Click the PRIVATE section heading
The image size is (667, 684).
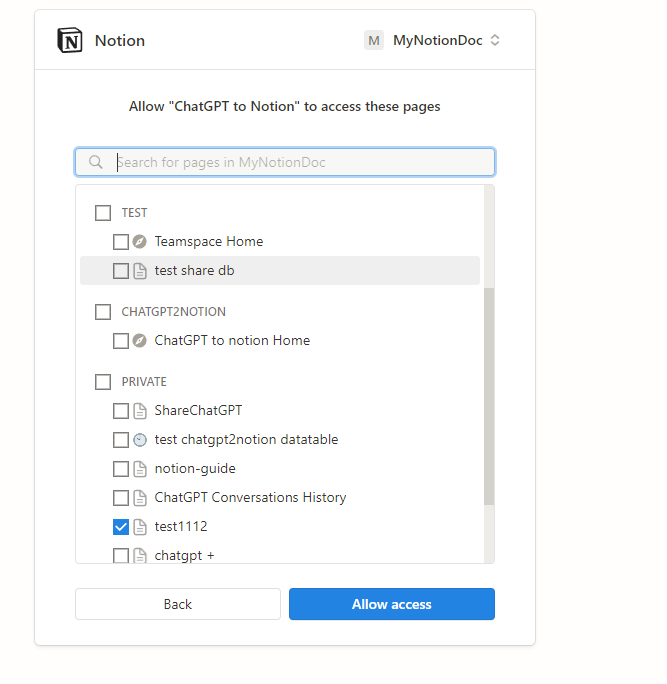click(144, 382)
